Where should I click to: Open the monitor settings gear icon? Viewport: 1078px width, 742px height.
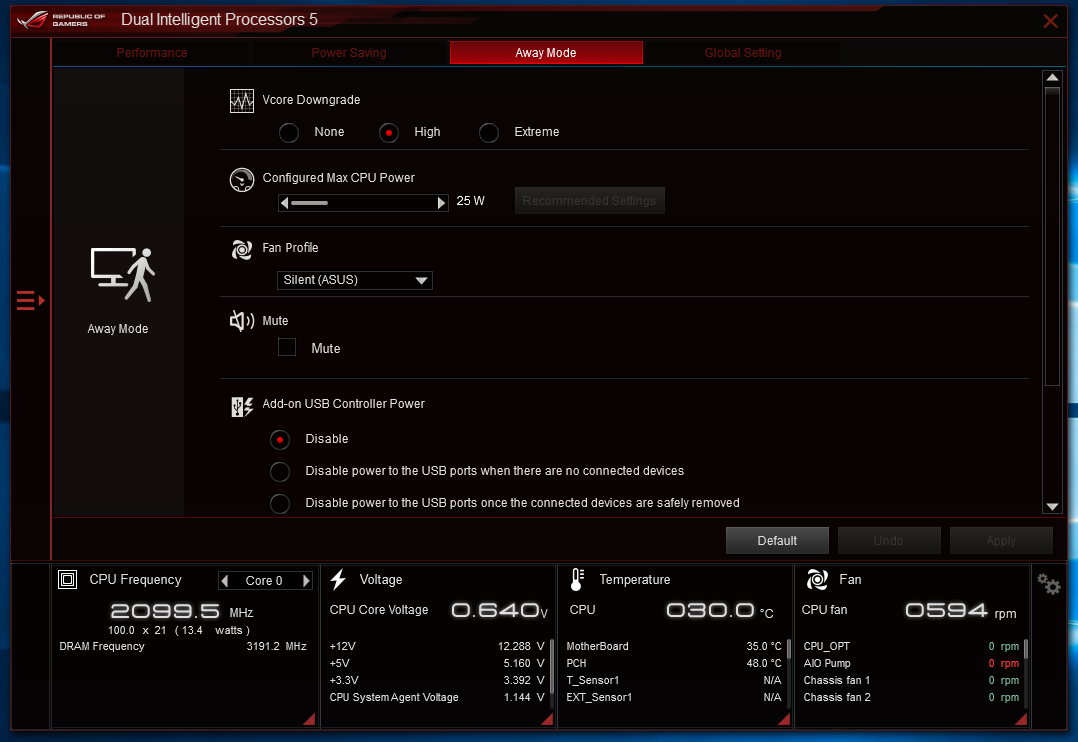(x=1048, y=585)
